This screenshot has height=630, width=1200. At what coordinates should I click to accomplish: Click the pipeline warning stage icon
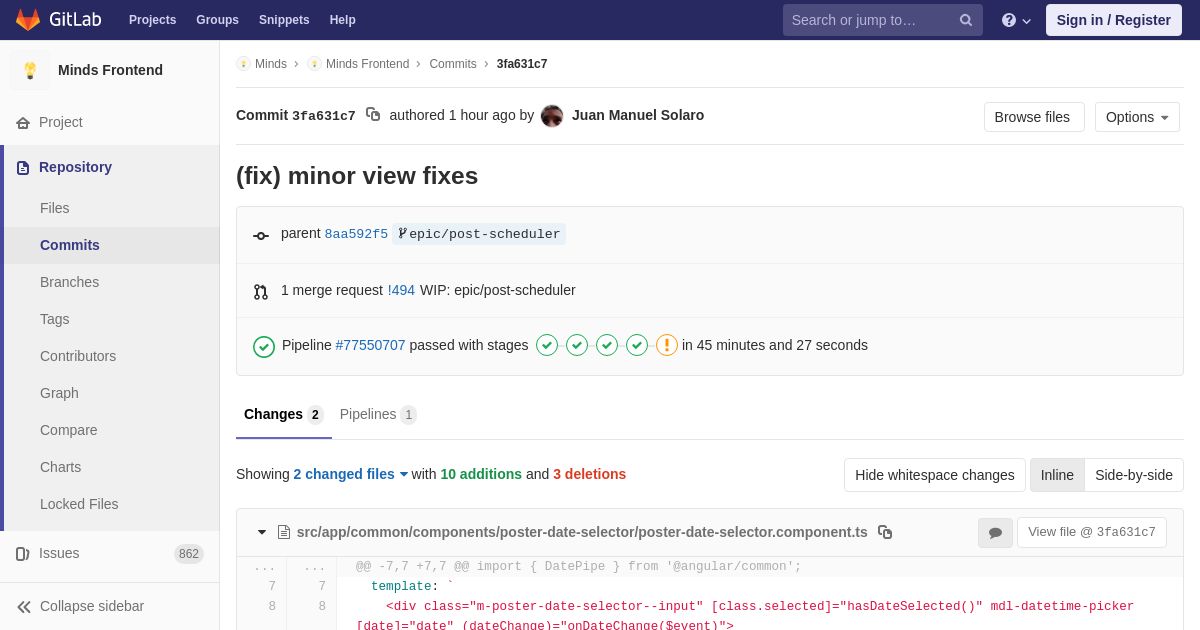667,345
